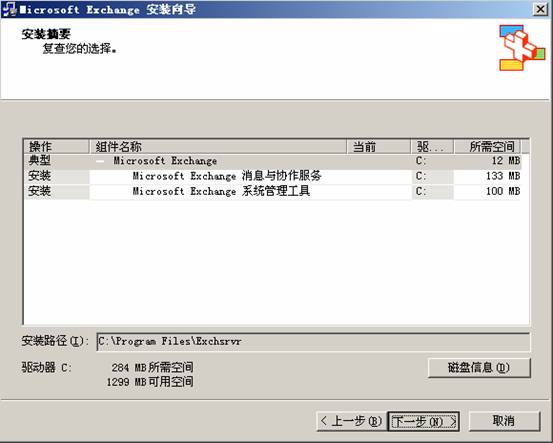Screen dimensions: 553x443
Task: Select Microsoft Exchange 消息与协作服务 row
Action: pos(273,176)
